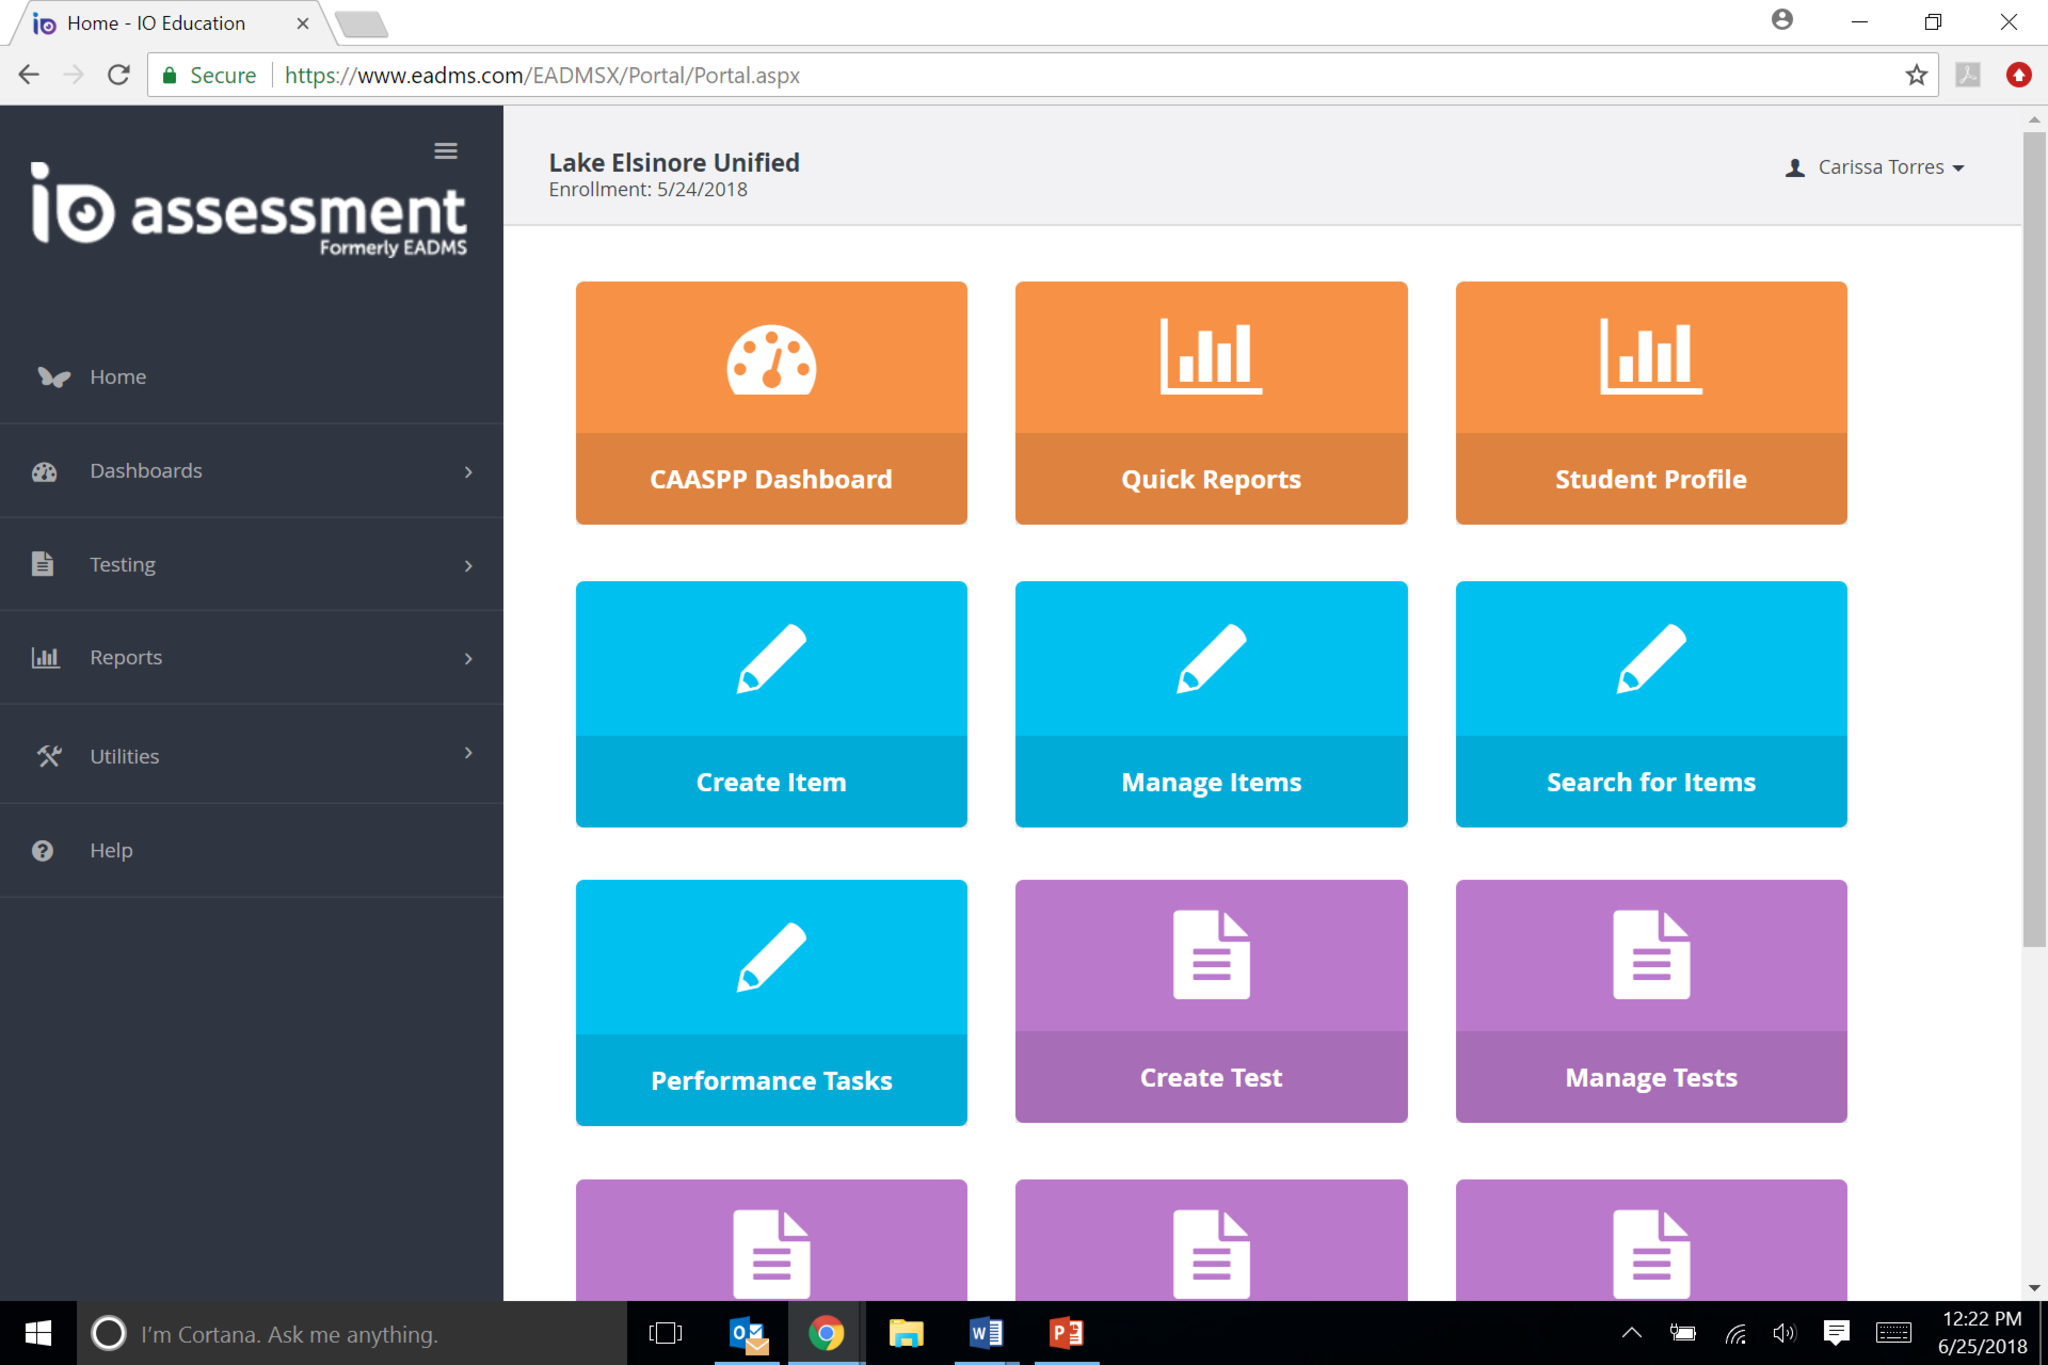Click the hamburger menu icon in sidebar

(x=446, y=151)
